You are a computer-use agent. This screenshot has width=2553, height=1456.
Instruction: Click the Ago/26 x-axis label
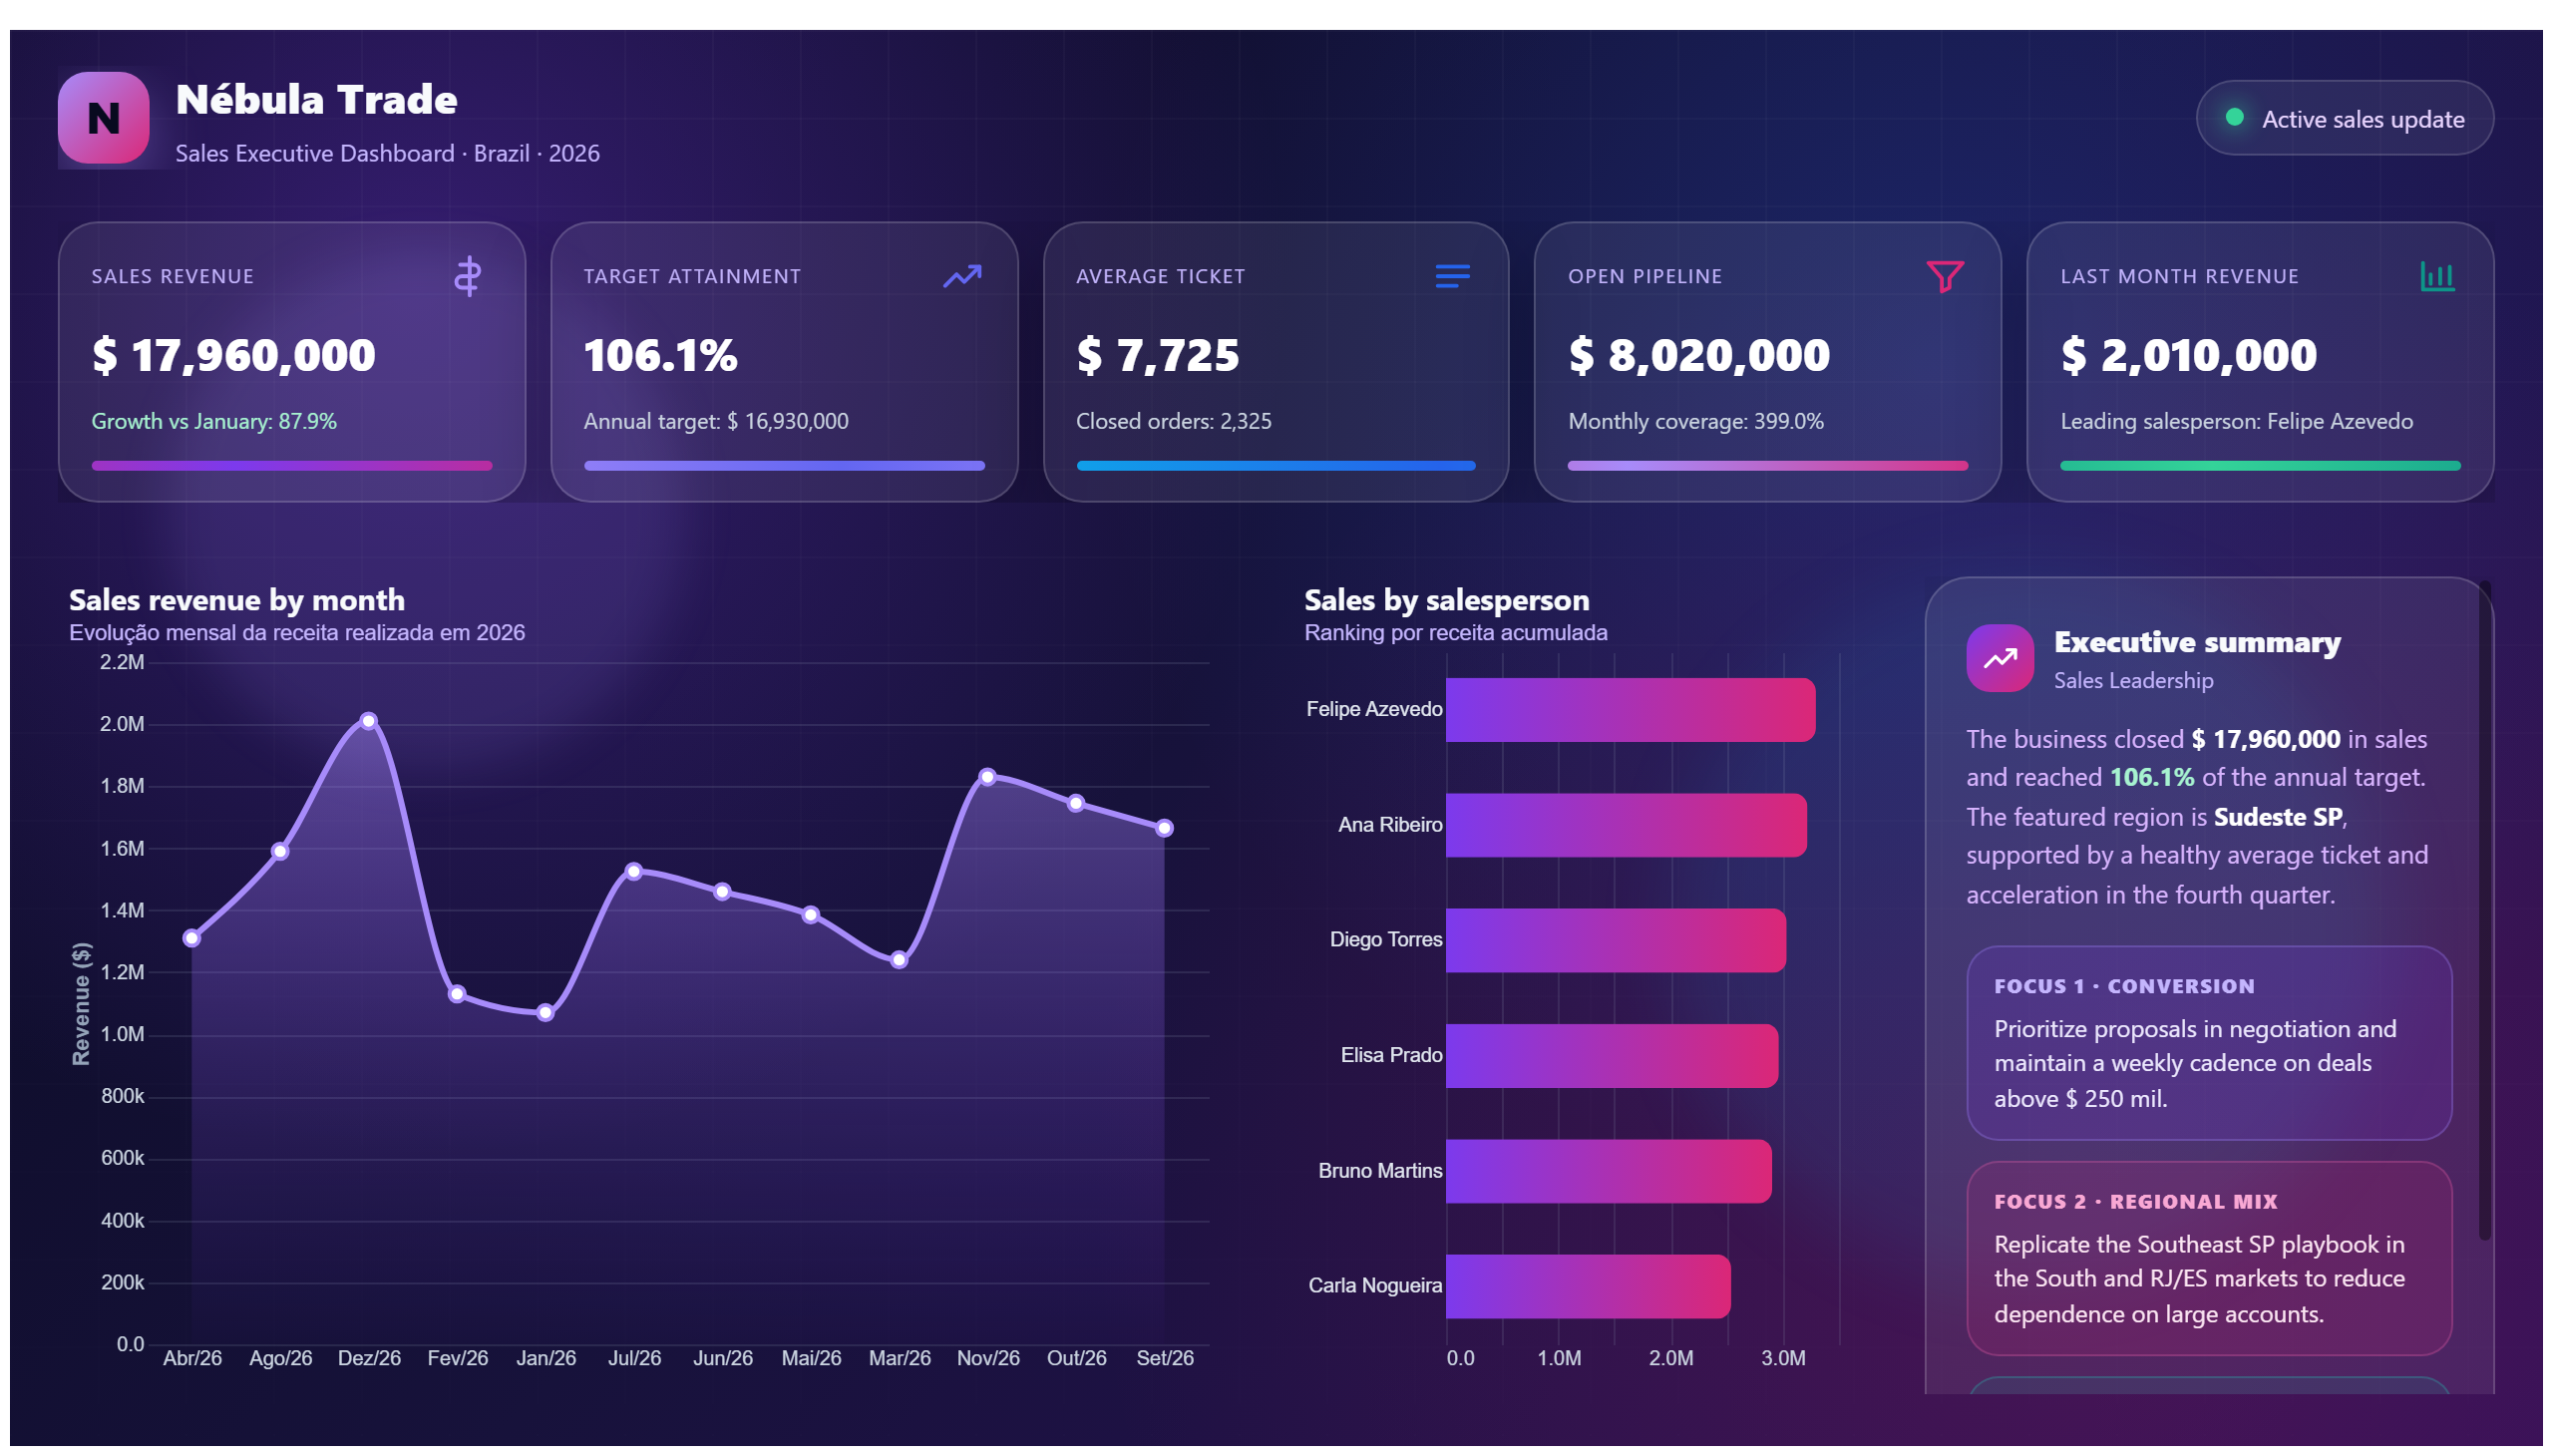click(281, 1358)
